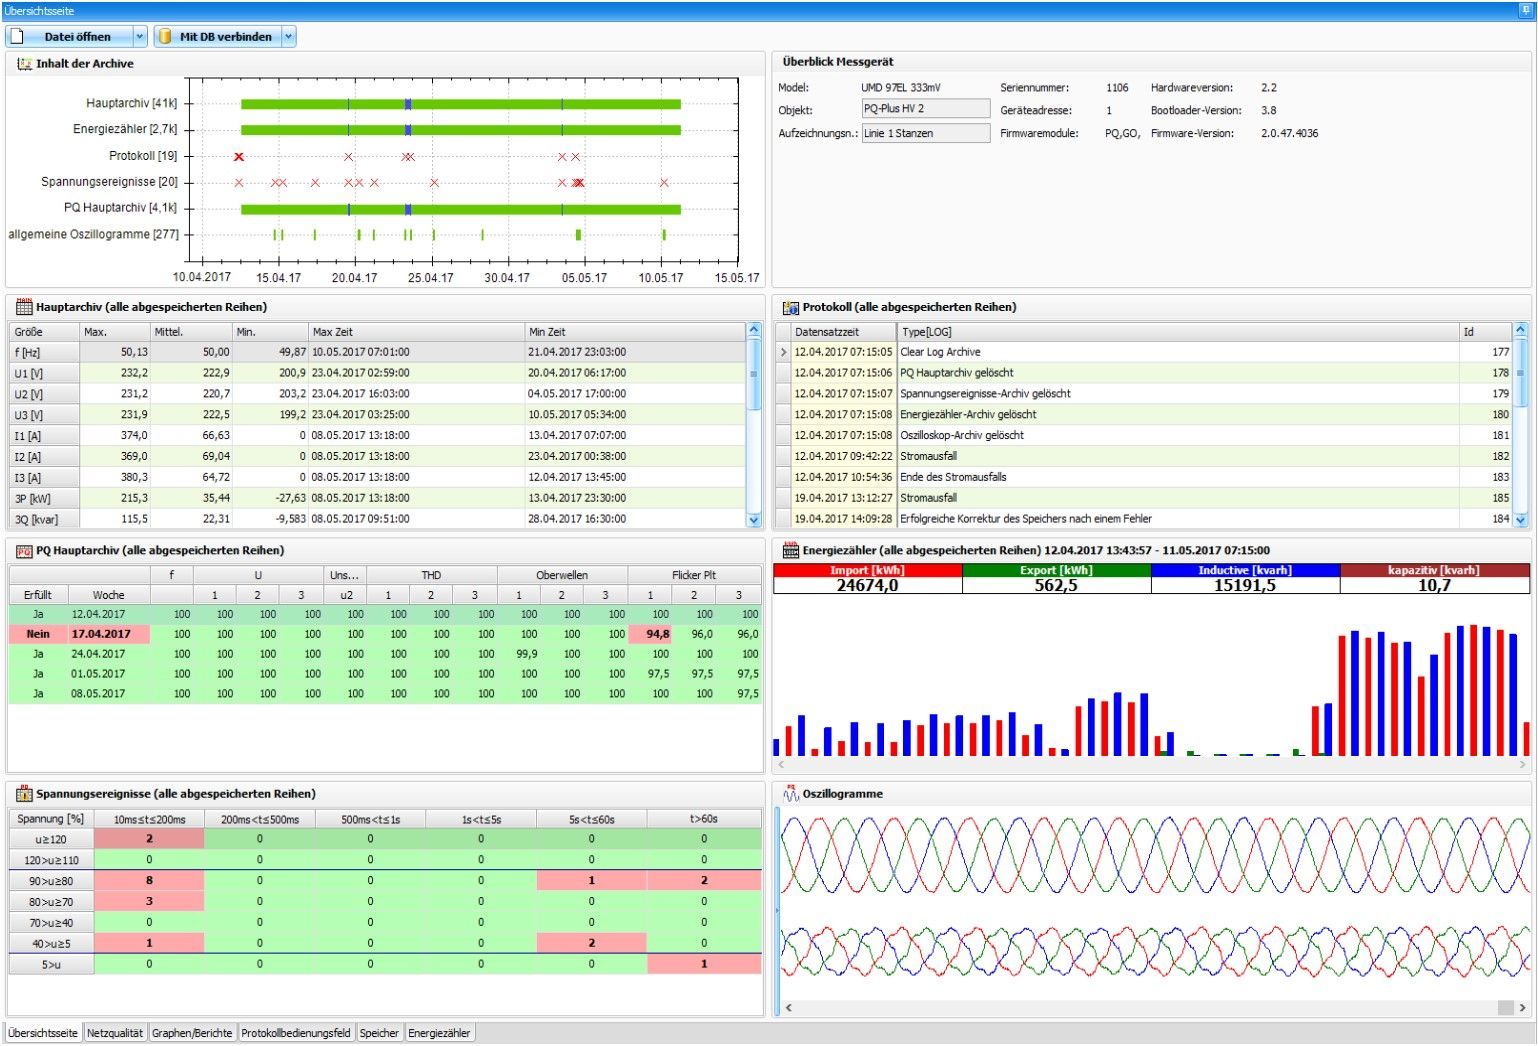Click the Aufzeichnungsn. field Linie 1 Stanzen
Viewport: 1538px width, 1046px height.
pyautogui.click(x=925, y=133)
